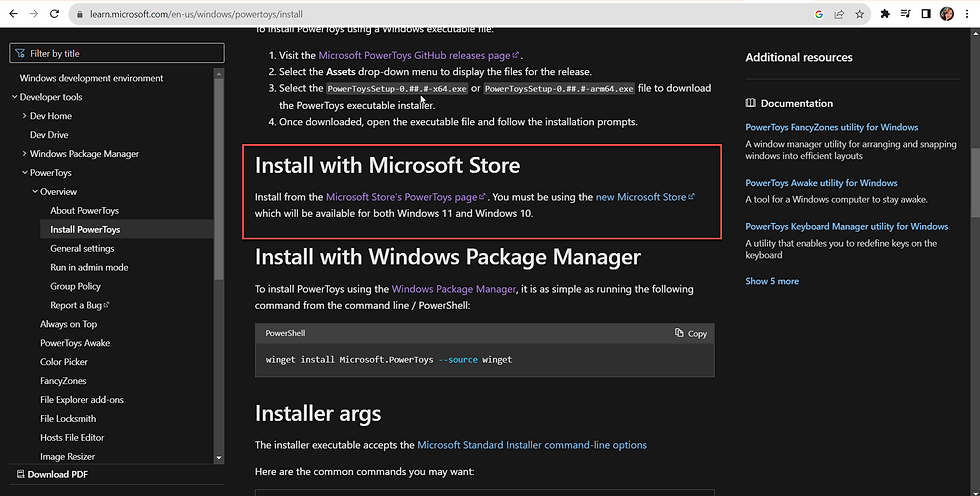The width and height of the screenshot is (980, 496).
Task: Click the Google icon in the address bar
Action: click(x=819, y=15)
